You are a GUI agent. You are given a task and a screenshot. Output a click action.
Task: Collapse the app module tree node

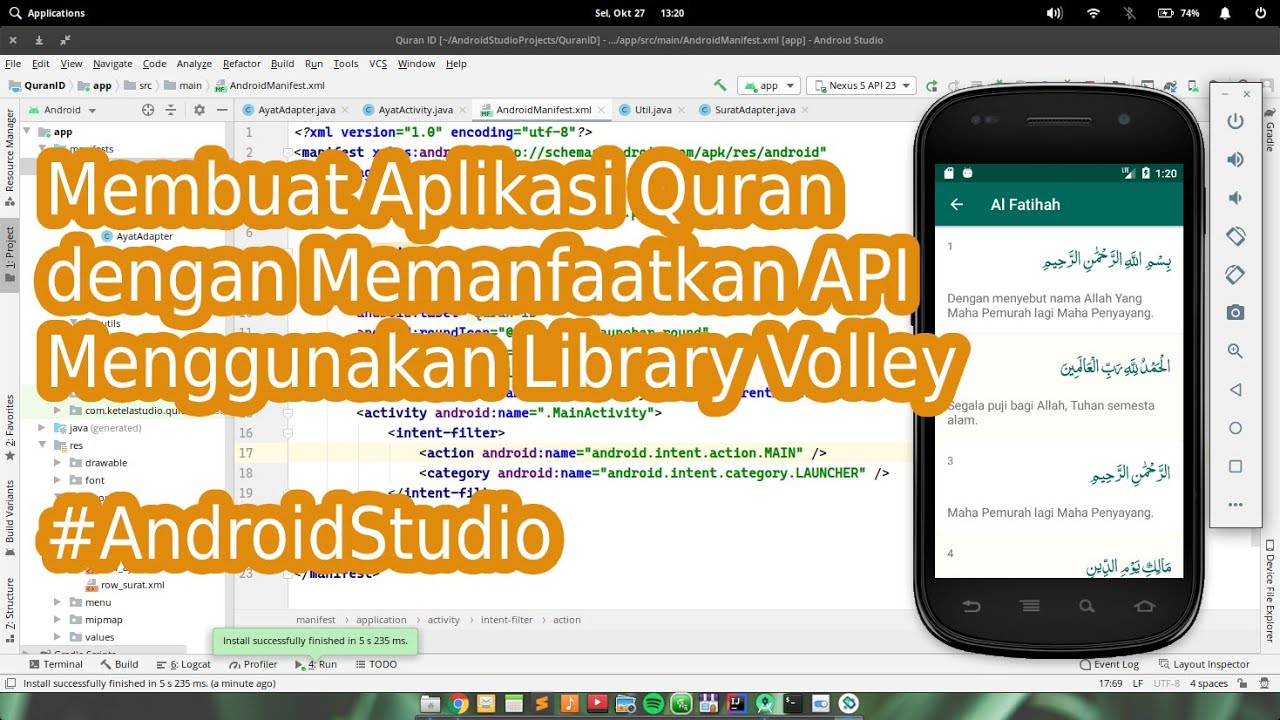pyautogui.click(x=27, y=132)
